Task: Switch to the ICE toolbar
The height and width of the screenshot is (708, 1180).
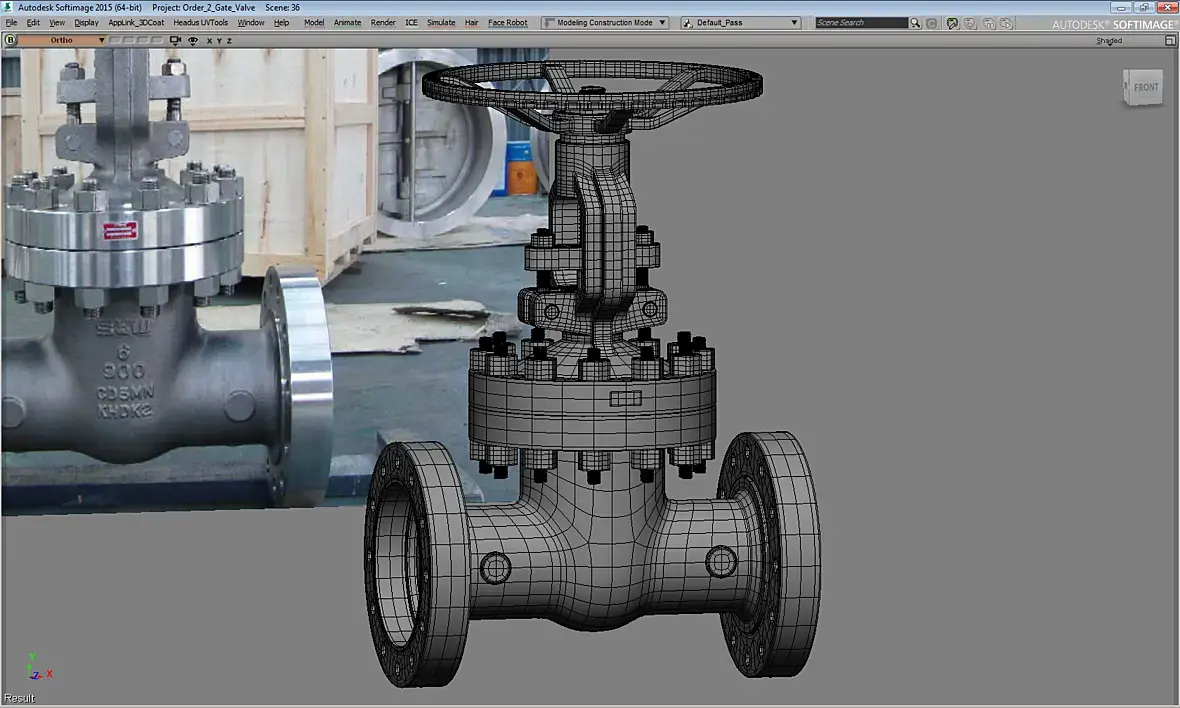Action: (411, 23)
